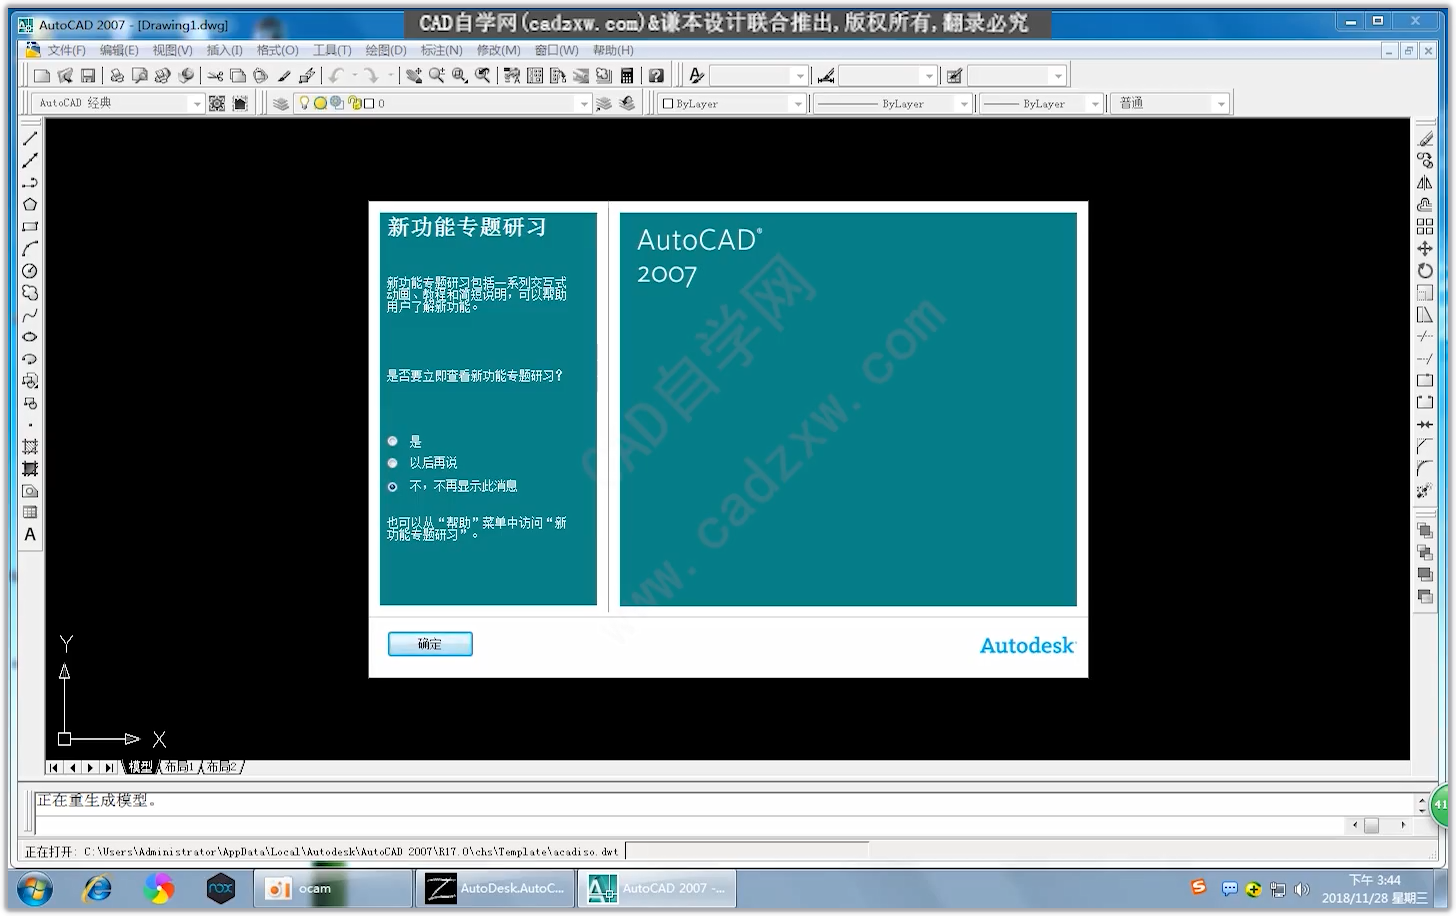This screenshot has width=1456, height=916.
Task: Select the Explode modify tool
Action: coord(1425,490)
